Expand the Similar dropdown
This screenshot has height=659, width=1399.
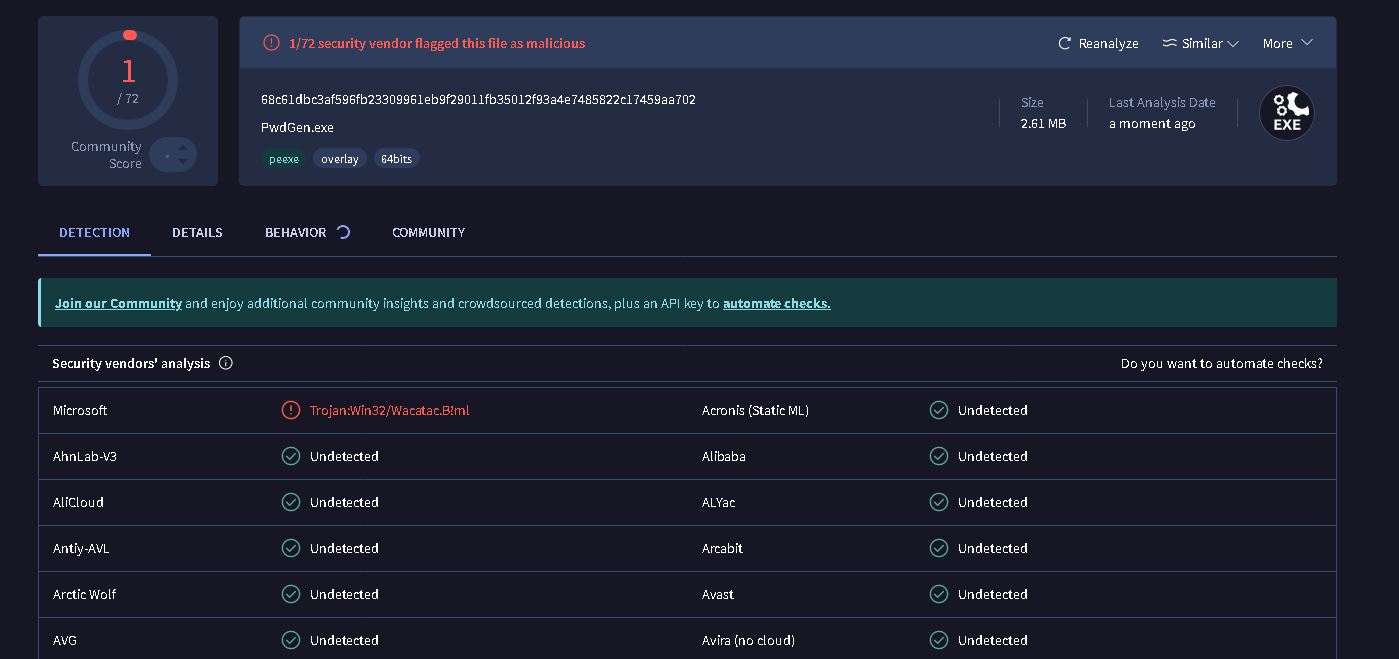coord(1201,44)
